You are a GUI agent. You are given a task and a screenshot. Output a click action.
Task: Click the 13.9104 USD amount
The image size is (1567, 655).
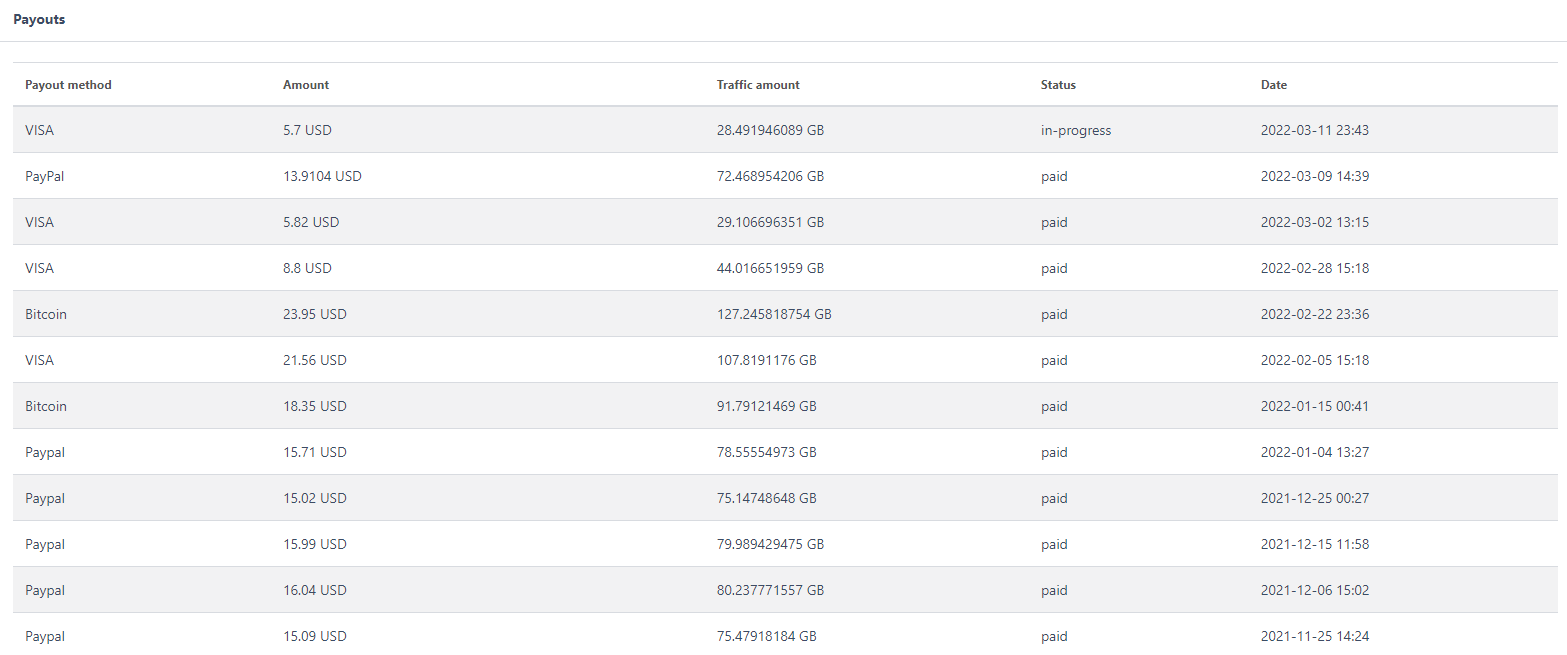[322, 176]
